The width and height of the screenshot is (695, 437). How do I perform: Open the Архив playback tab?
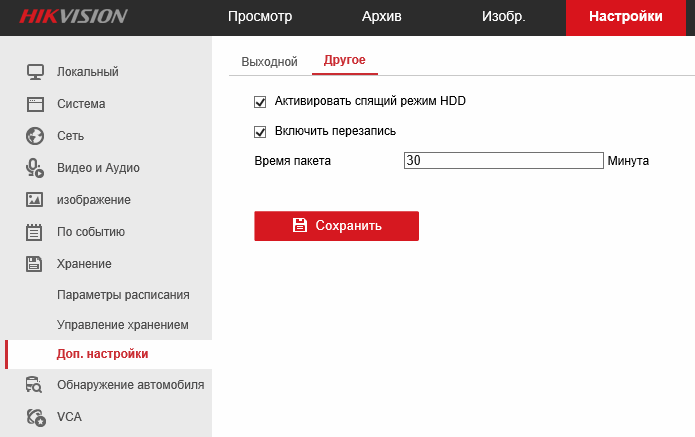(x=382, y=16)
